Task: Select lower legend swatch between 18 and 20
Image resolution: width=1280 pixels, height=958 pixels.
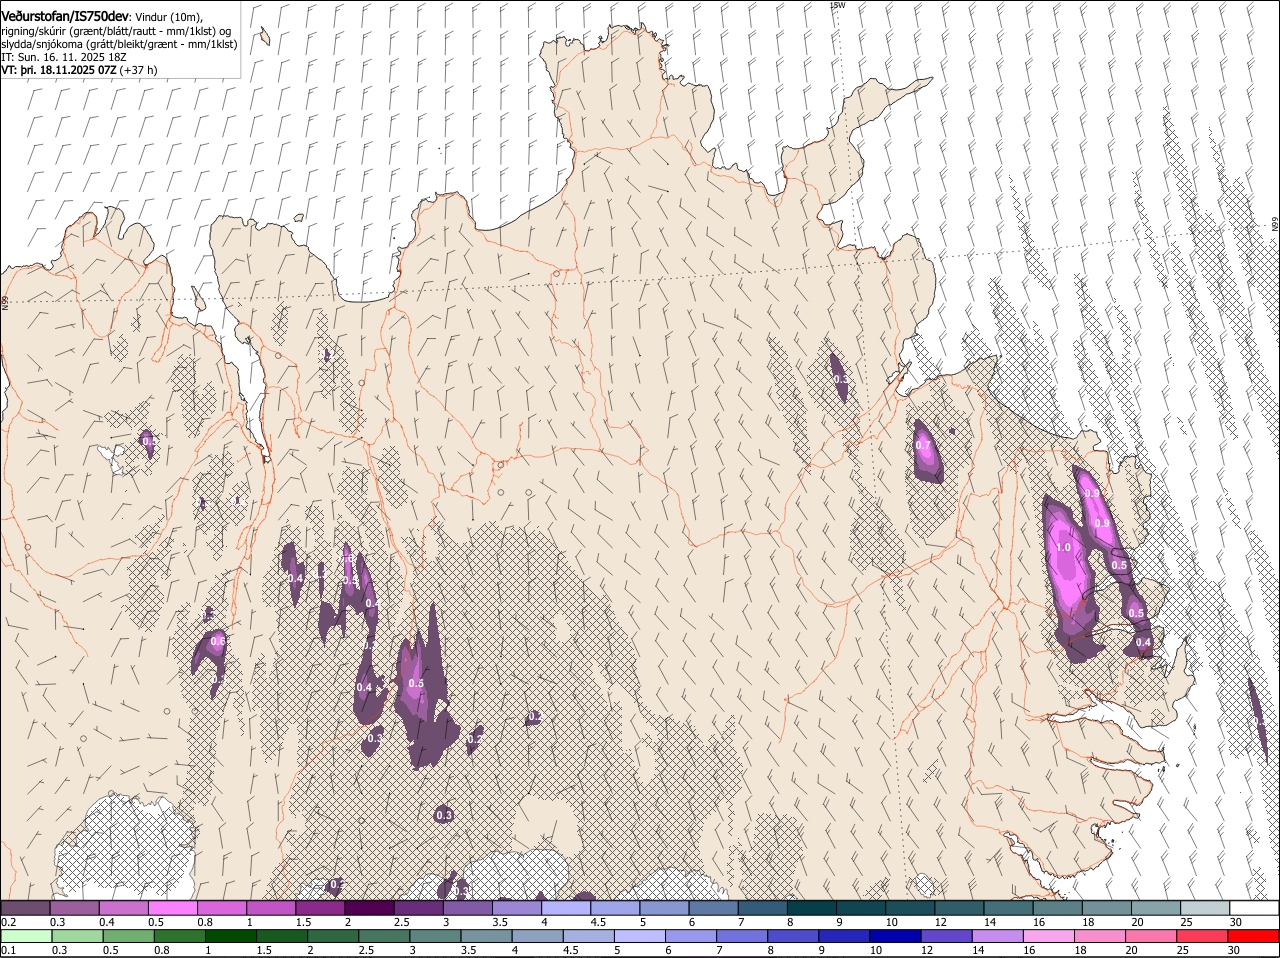Action: [x=1099, y=936]
